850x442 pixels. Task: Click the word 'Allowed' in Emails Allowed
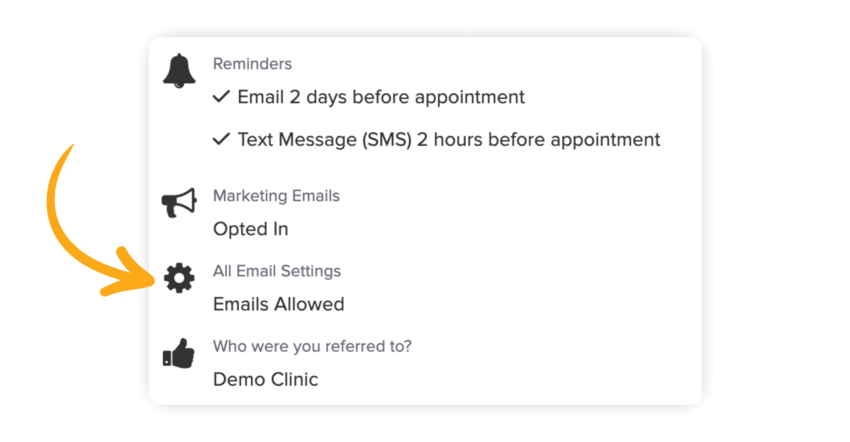pyautogui.click(x=310, y=304)
